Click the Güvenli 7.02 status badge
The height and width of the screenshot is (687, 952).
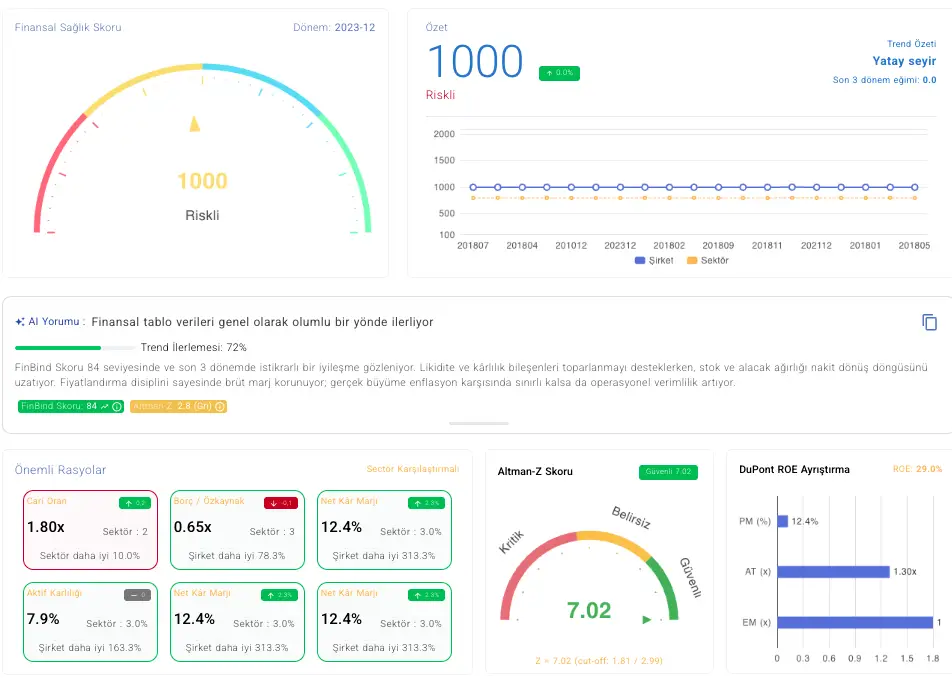tap(668, 472)
